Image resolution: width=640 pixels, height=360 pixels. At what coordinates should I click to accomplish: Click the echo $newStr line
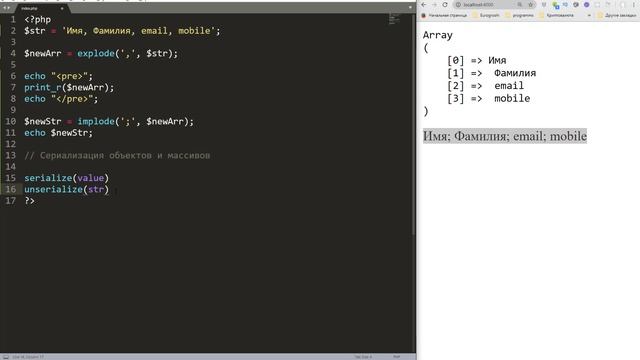click(58, 133)
